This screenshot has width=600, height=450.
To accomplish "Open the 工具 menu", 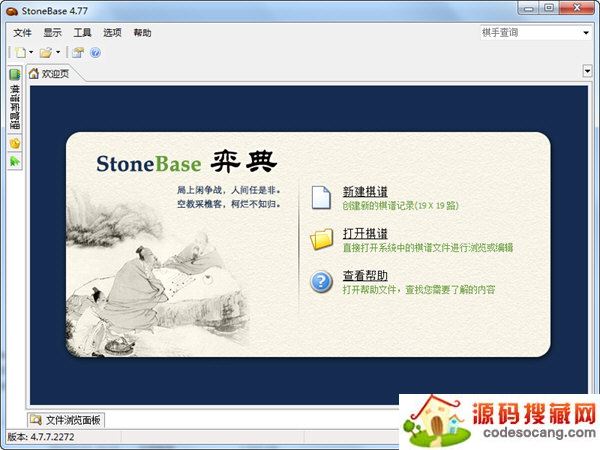I will tap(82, 33).
